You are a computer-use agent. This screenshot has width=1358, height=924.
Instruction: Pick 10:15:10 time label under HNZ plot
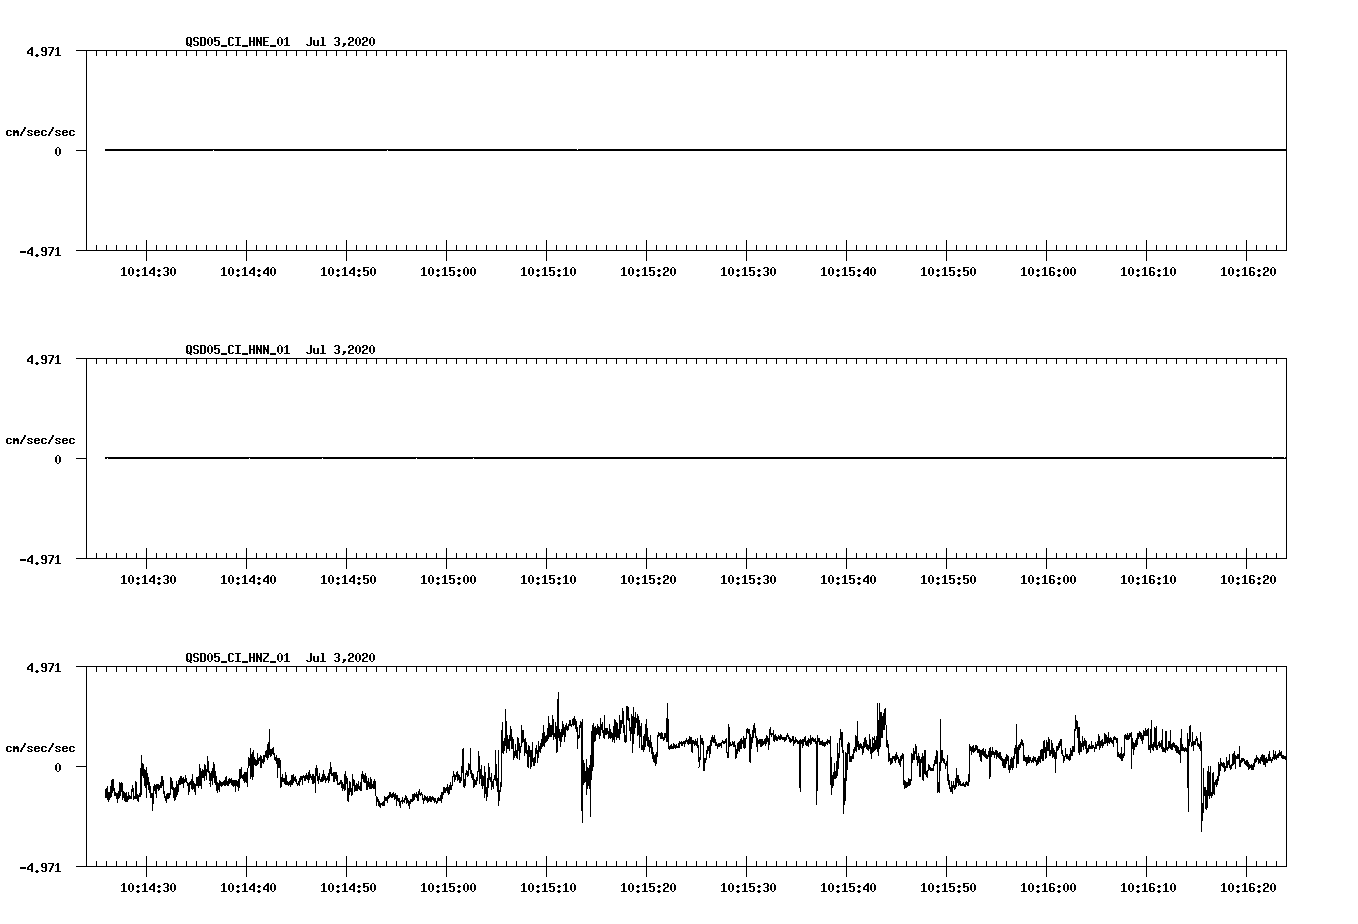(x=548, y=888)
